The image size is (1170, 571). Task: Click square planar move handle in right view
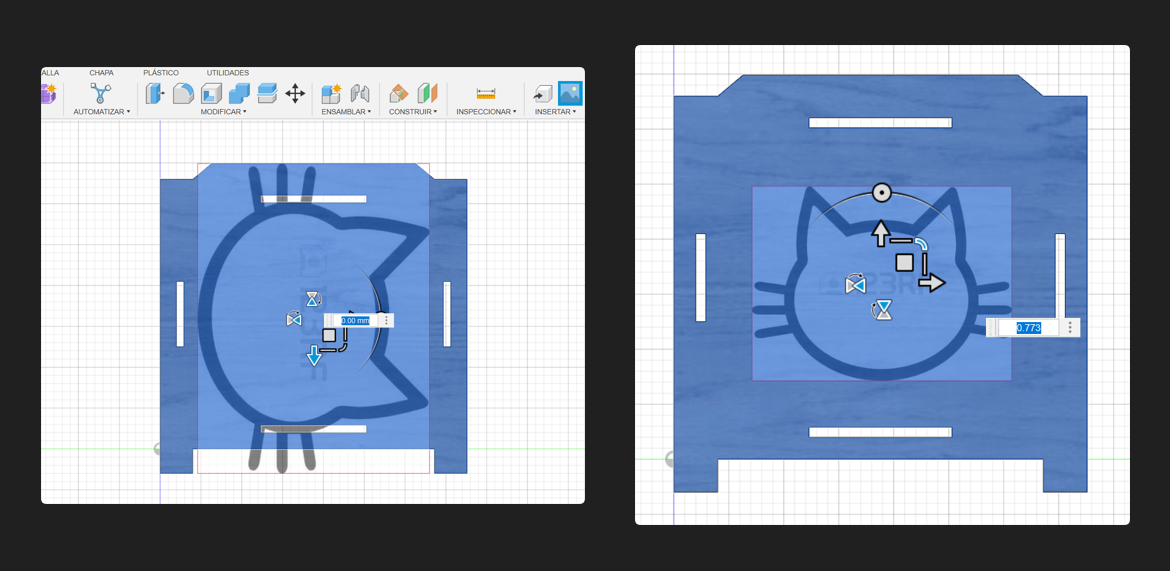pos(904,262)
